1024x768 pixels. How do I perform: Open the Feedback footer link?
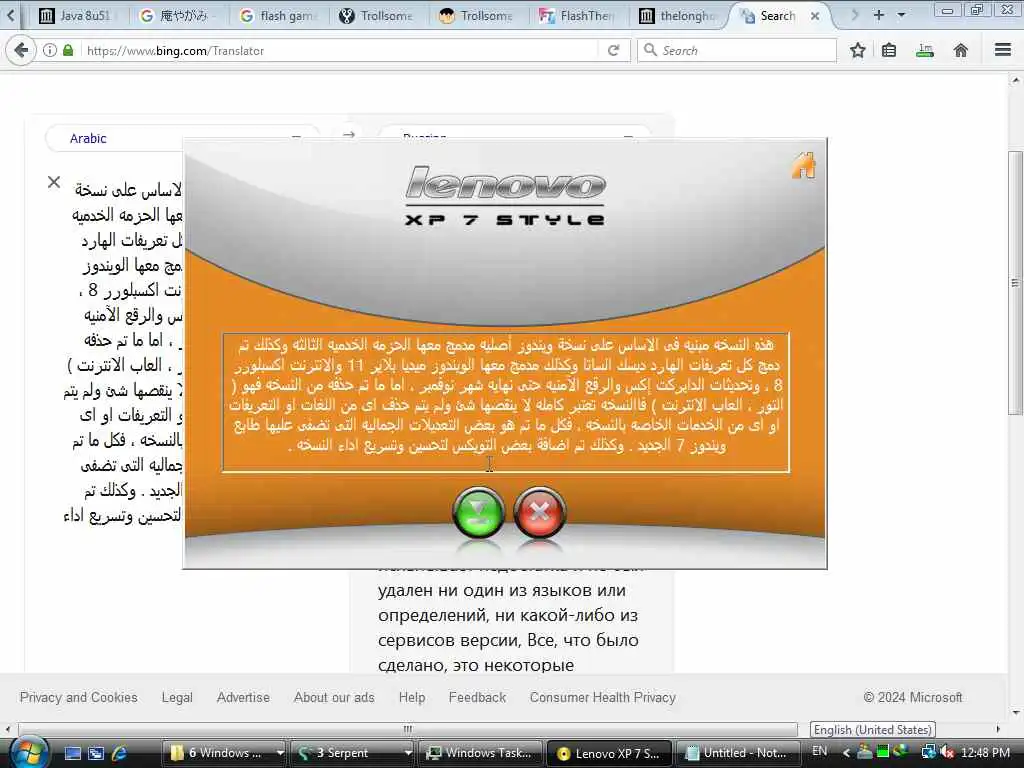477,697
